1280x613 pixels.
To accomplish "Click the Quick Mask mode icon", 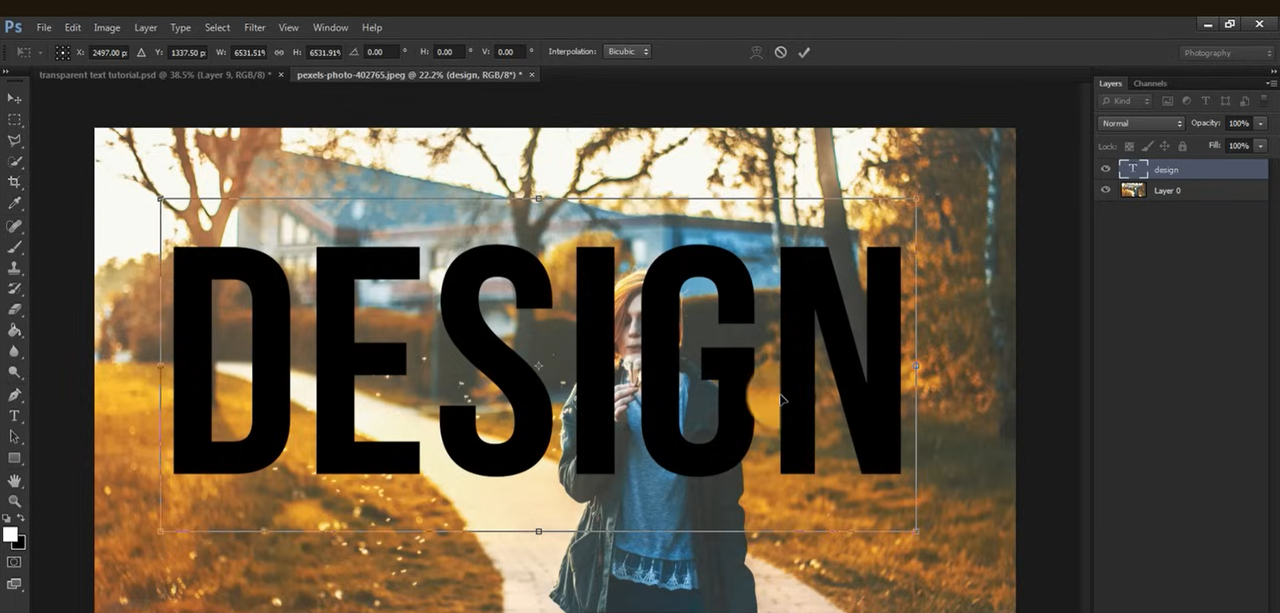I will [14, 562].
